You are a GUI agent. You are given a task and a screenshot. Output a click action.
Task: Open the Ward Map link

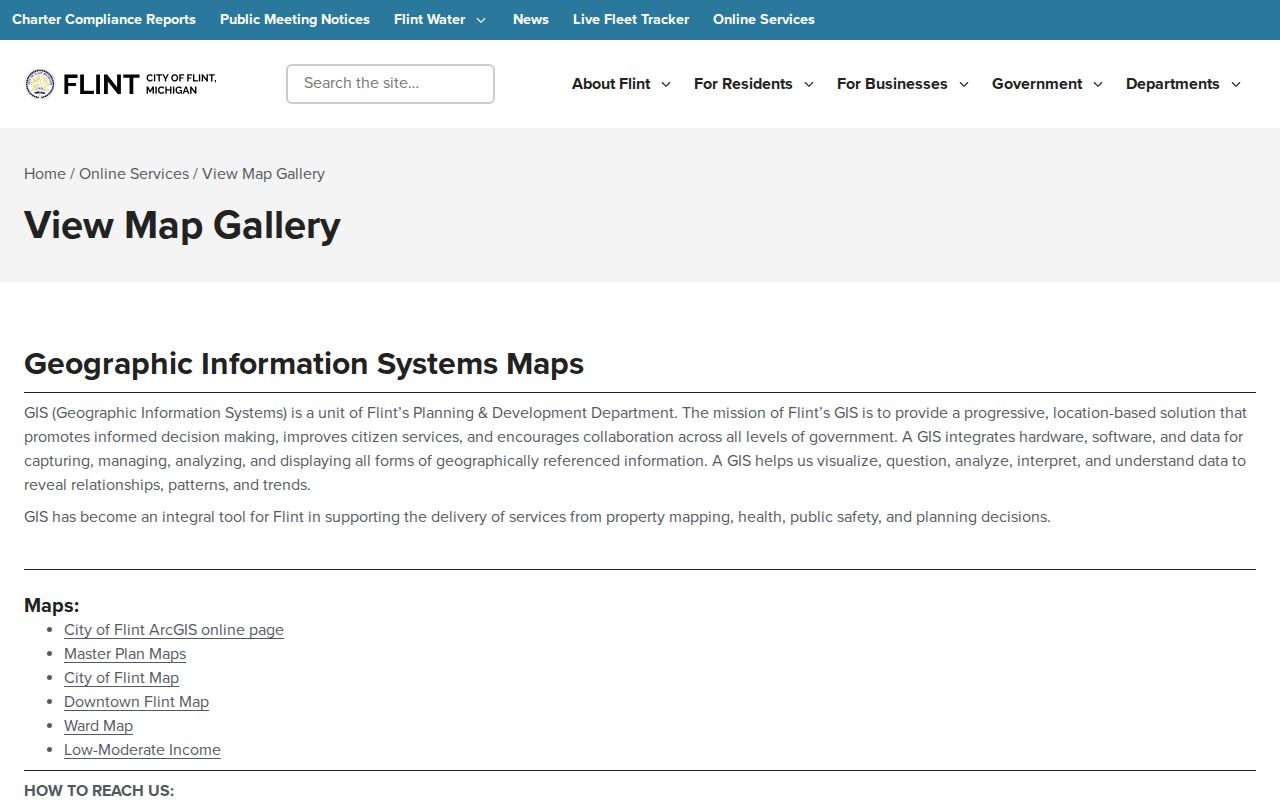pos(98,726)
